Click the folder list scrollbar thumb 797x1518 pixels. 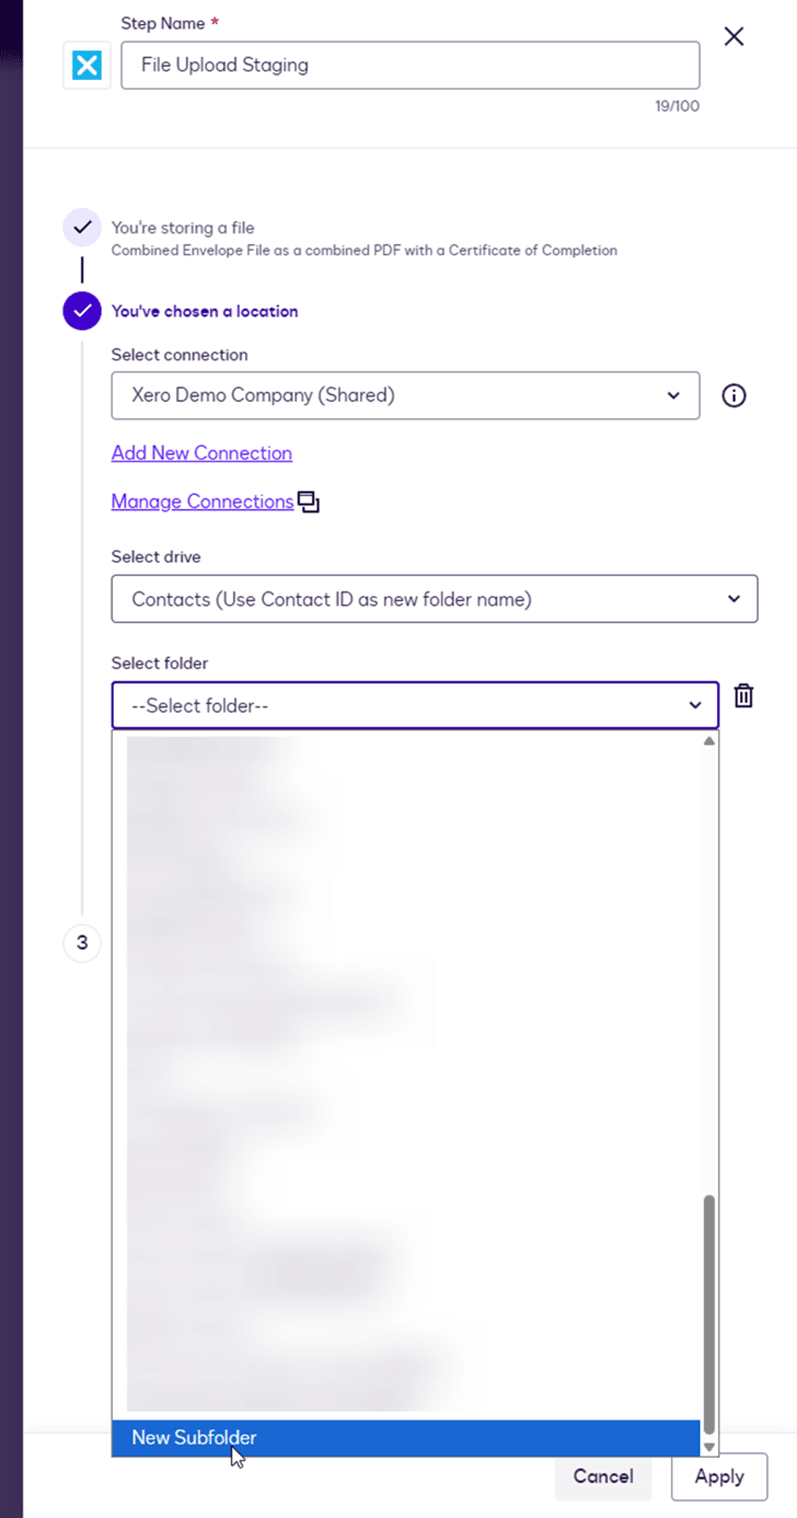point(709,1310)
